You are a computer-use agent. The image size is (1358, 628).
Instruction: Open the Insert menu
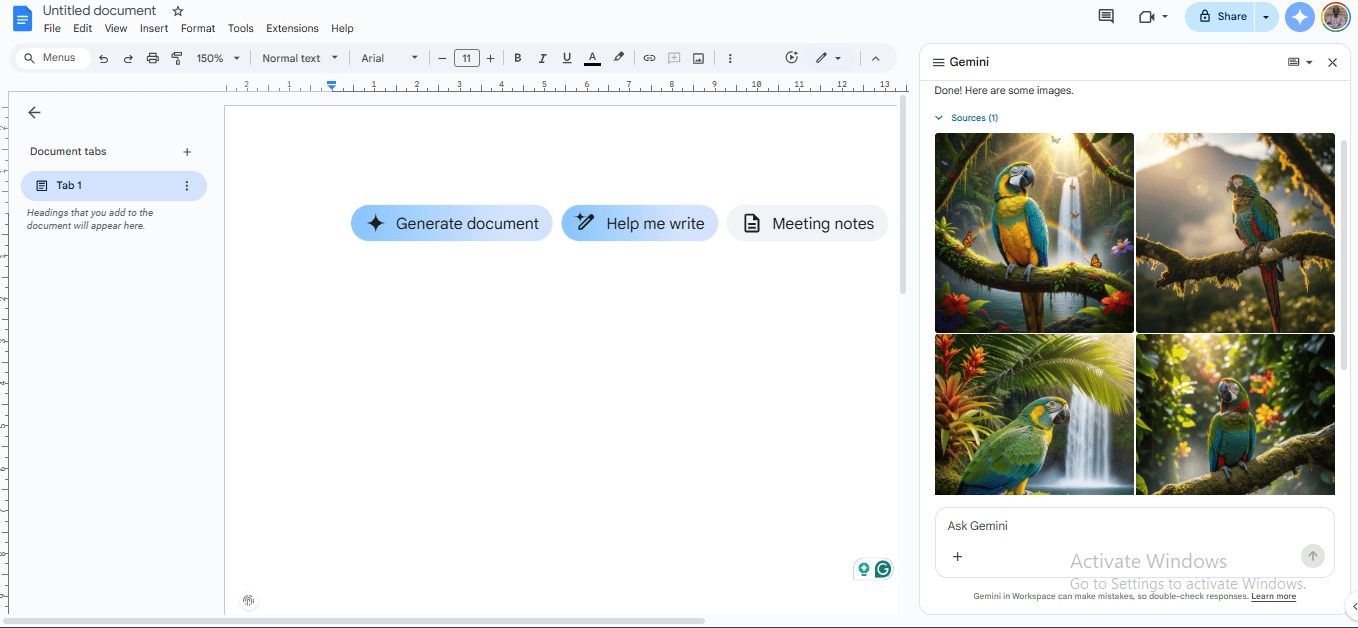point(154,28)
